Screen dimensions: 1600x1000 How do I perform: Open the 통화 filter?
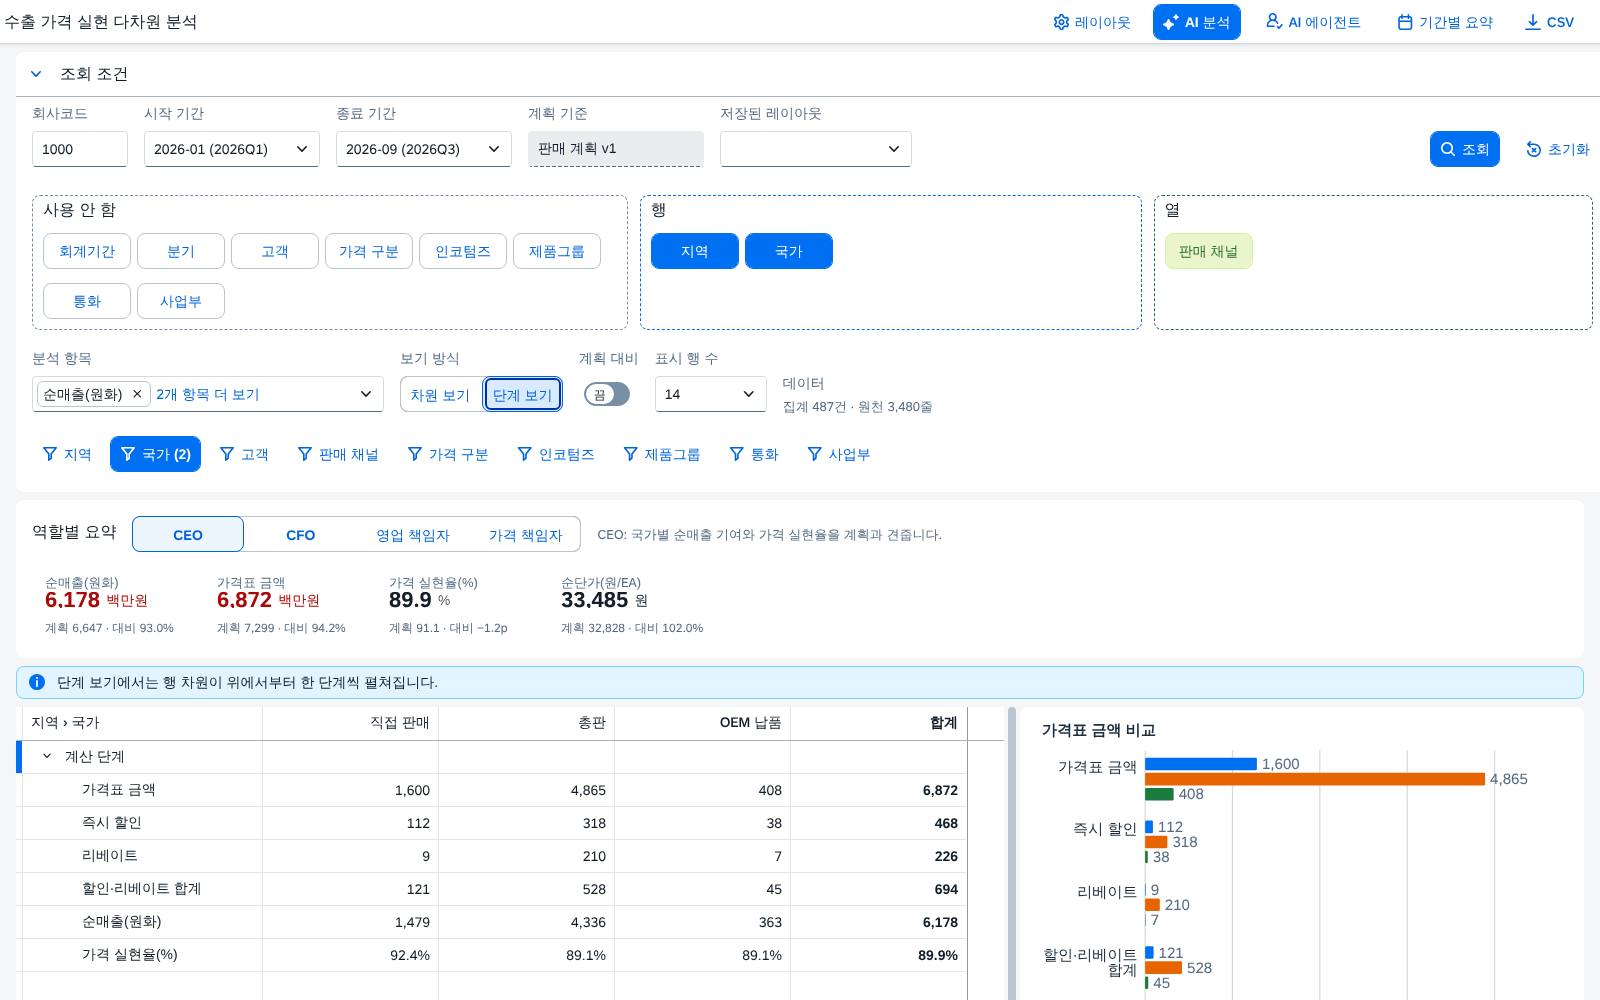pyautogui.click(x=754, y=454)
